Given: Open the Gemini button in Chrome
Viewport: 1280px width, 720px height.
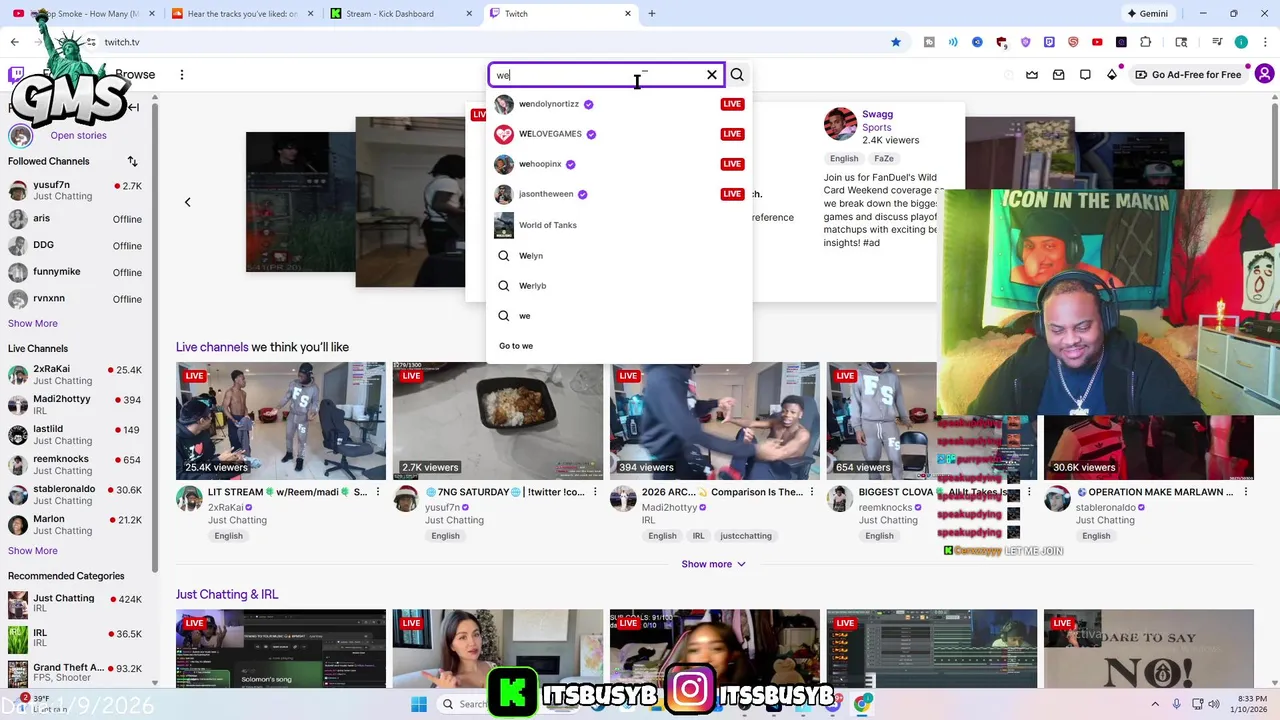Looking at the screenshot, I should 1147,14.
